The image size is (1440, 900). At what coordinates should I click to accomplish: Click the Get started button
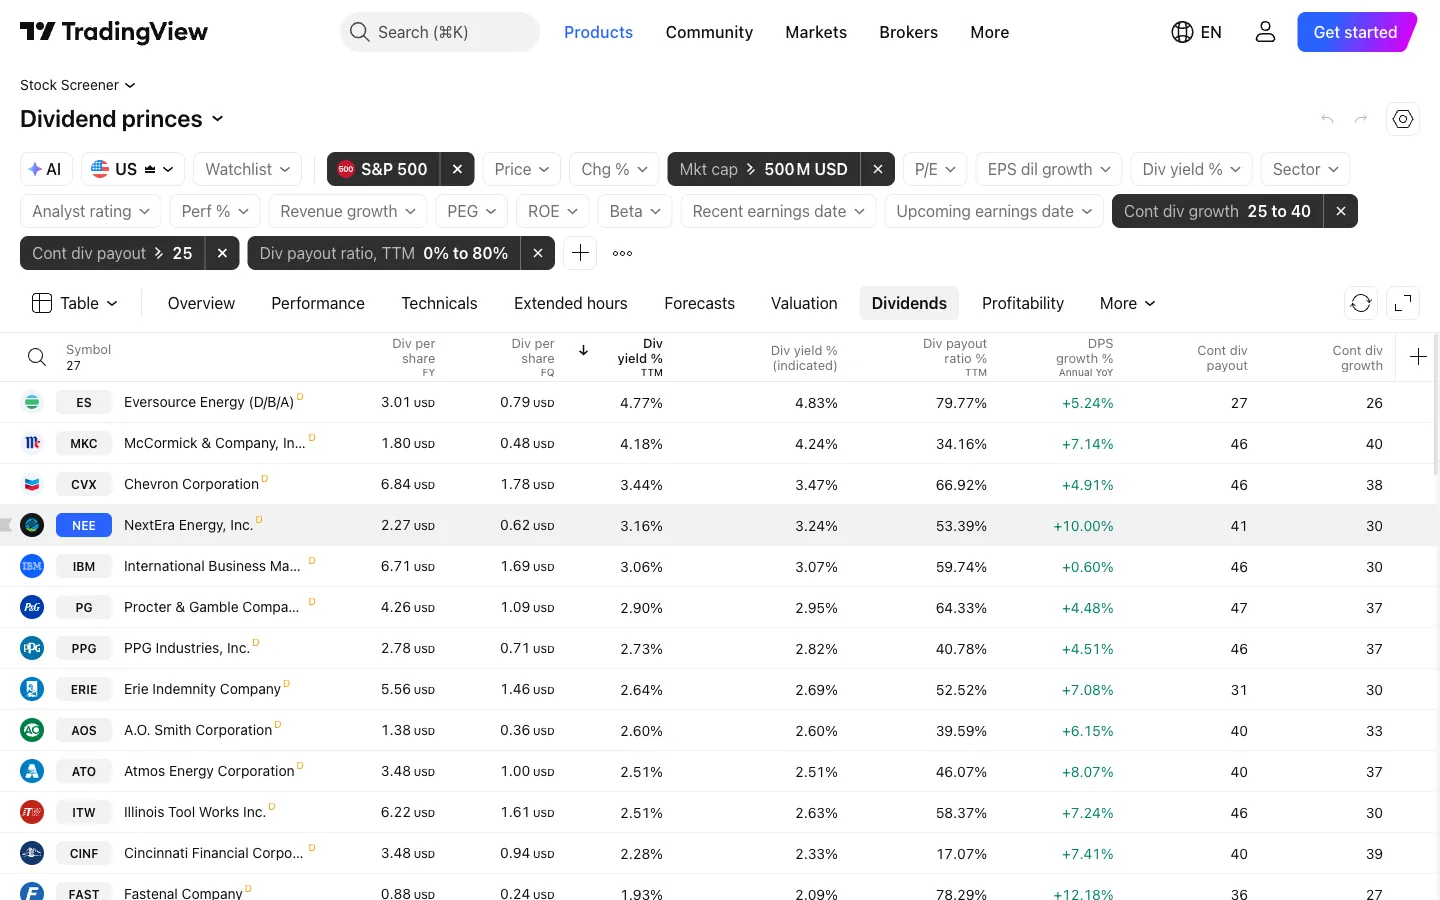(x=1356, y=32)
